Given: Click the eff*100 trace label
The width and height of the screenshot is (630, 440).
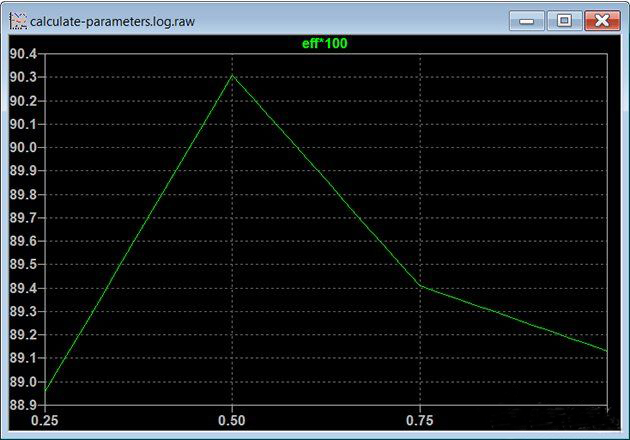Looking at the screenshot, I should 324,43.
